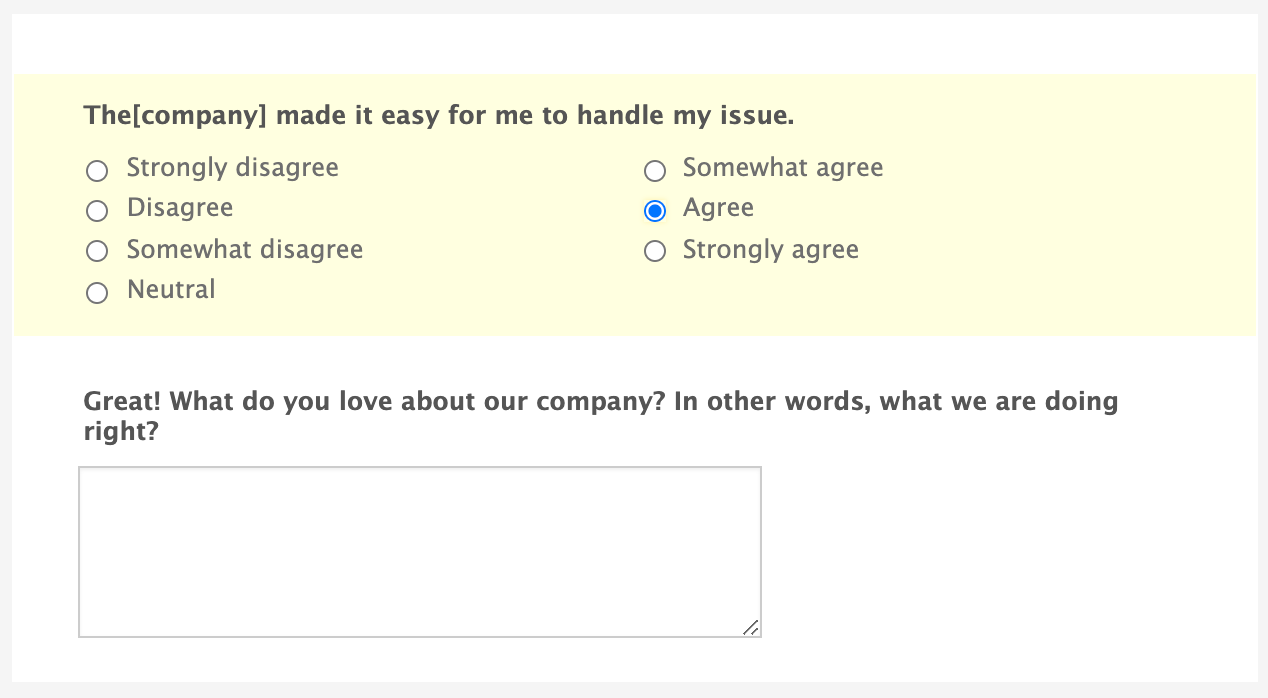Click the 'Strongly disagree' label text
The width and height of the screenshot is (1268, 698).
click(232, 168)
